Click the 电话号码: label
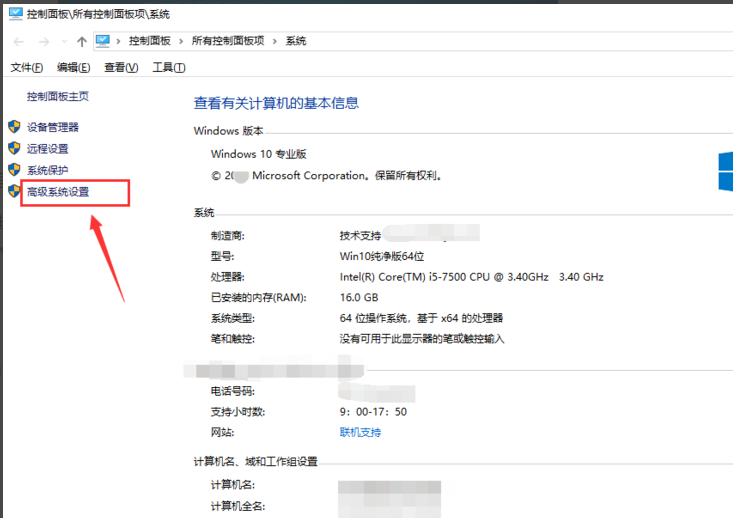 [233, 391]
